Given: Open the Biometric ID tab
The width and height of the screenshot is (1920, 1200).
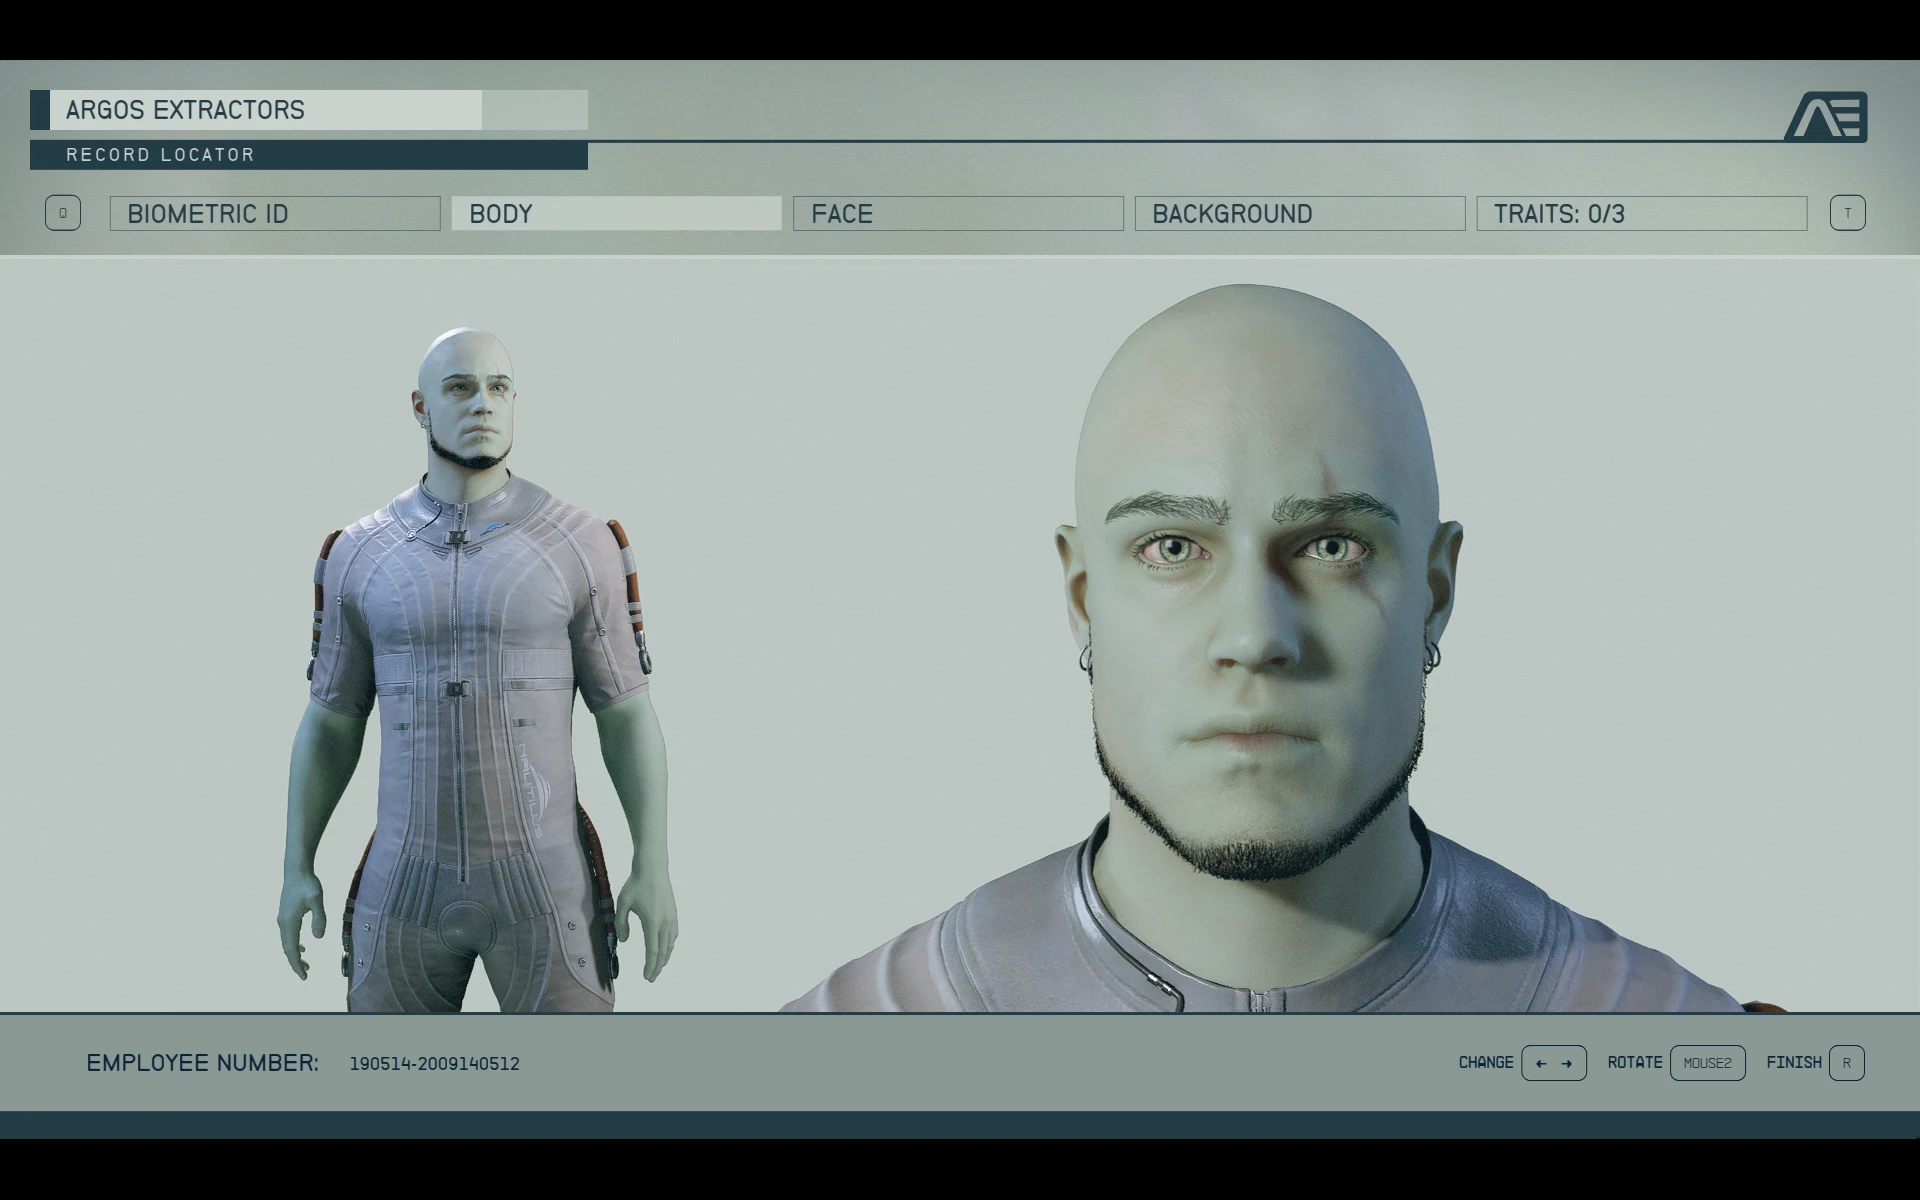Looking at the screenshot, I should [x=275, y=214].
